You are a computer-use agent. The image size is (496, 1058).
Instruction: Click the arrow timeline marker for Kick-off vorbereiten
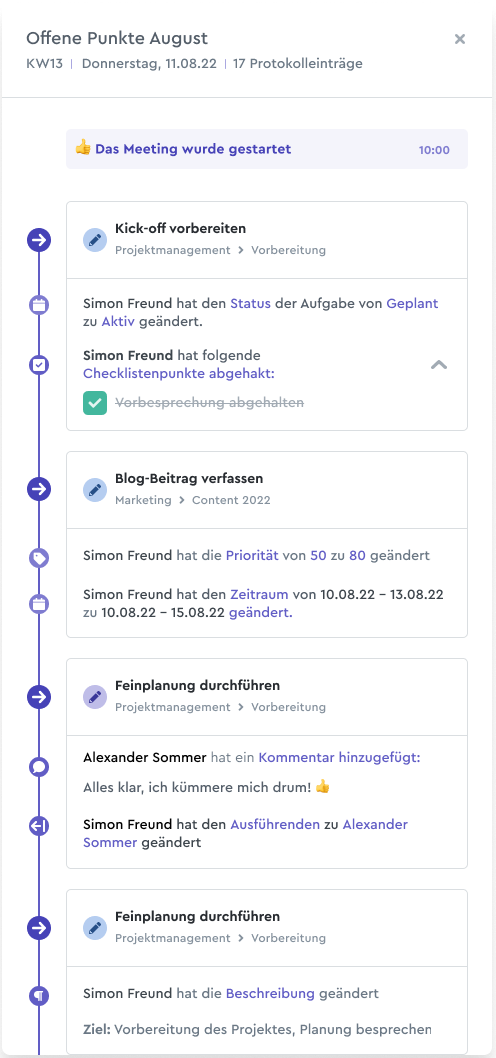(x=39, y=240)
